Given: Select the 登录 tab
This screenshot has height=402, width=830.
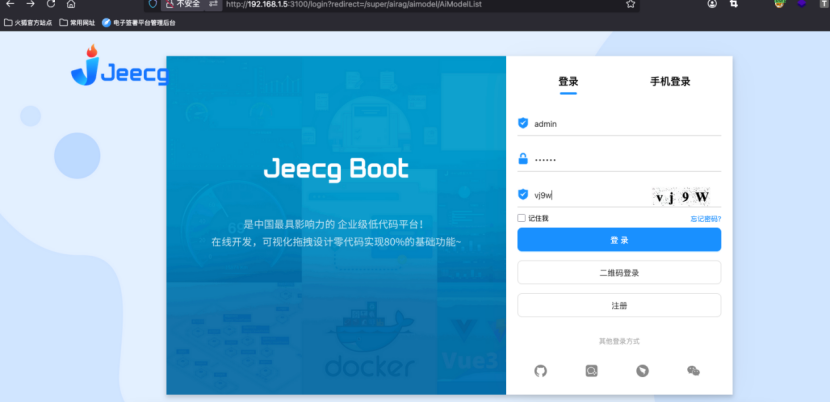Looking at the screenshot, I should [568, 82].
